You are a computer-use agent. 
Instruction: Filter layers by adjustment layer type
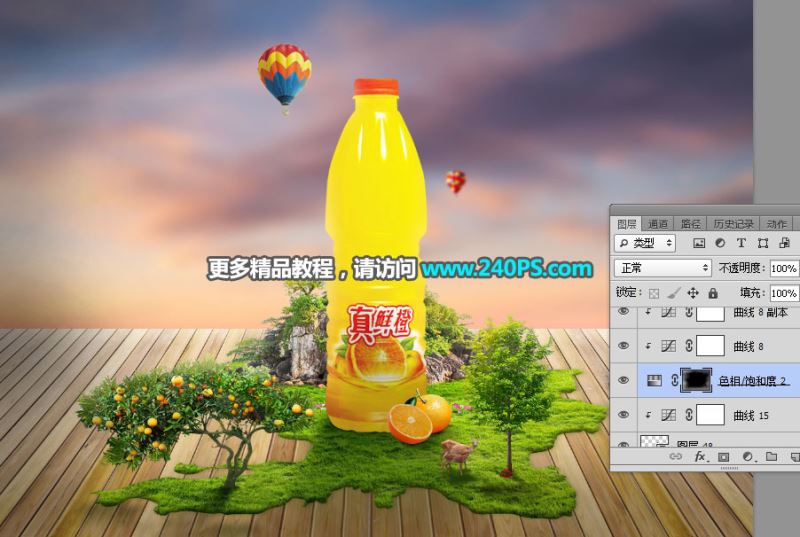pos(720,243)
